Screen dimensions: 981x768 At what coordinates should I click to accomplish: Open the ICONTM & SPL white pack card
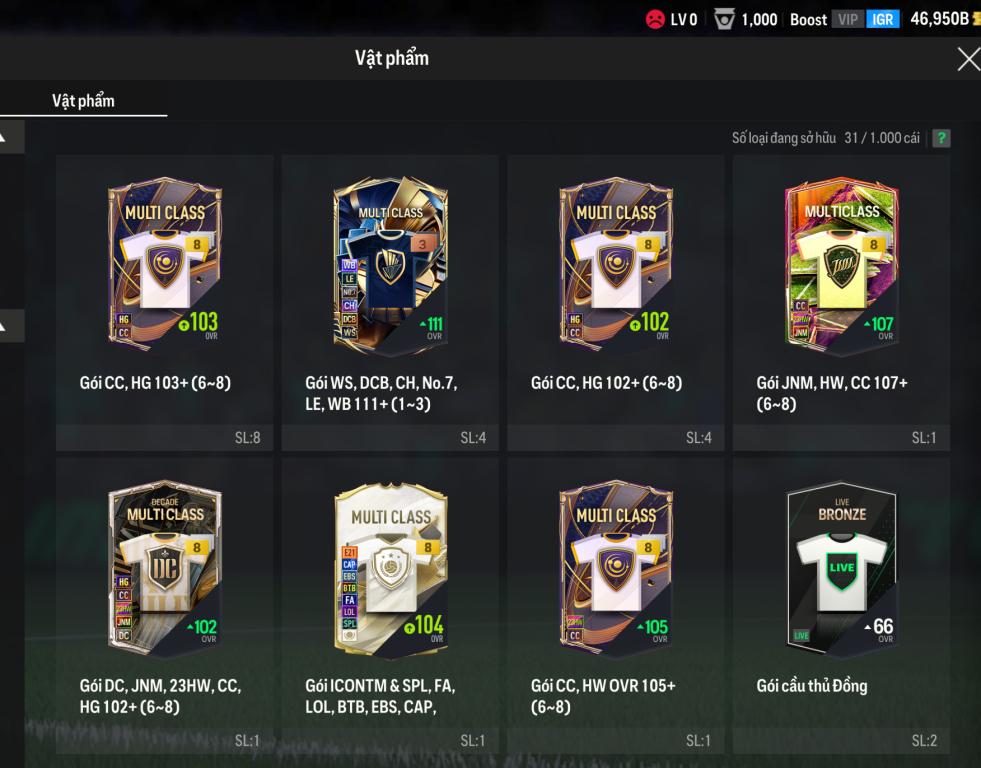coord(390,605)
